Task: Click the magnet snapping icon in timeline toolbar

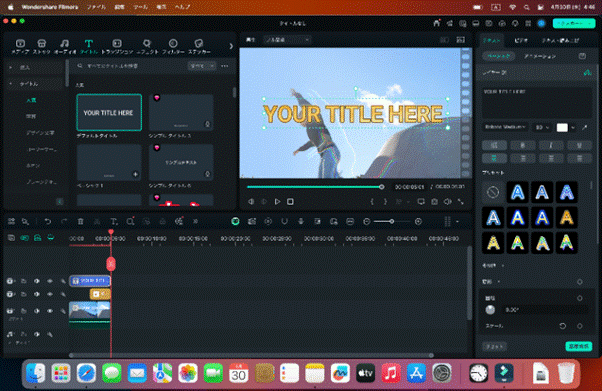Action: coord(284,221)
